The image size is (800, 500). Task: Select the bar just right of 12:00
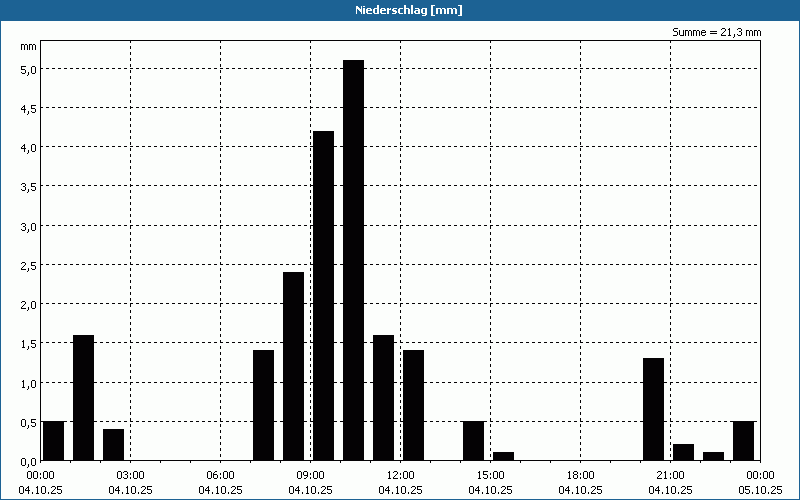(413, 405)
